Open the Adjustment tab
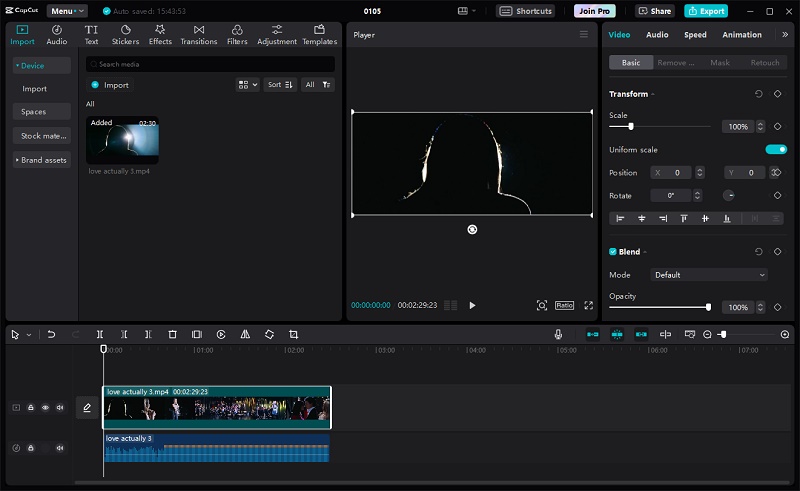The image size is (800, 491). [x=277, y=35]
